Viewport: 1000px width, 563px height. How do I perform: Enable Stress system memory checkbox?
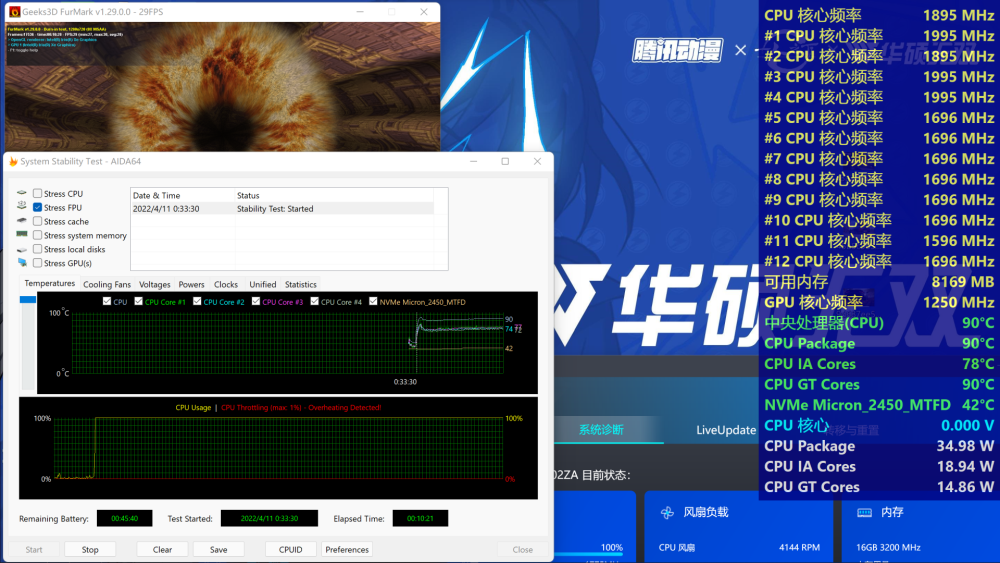point(38,235)
